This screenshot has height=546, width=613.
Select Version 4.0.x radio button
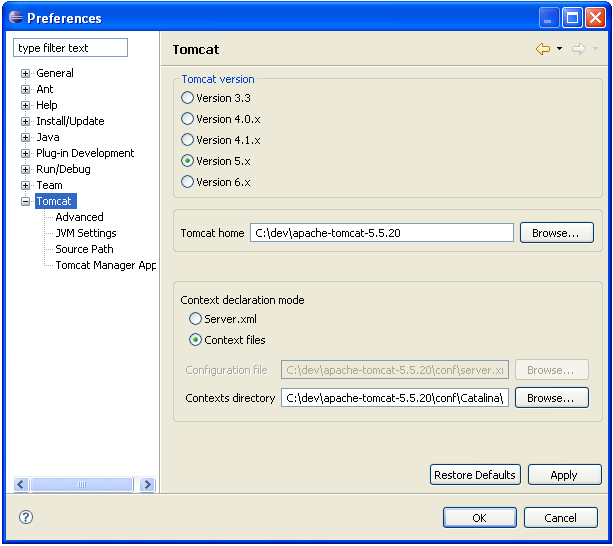(187, 119)
